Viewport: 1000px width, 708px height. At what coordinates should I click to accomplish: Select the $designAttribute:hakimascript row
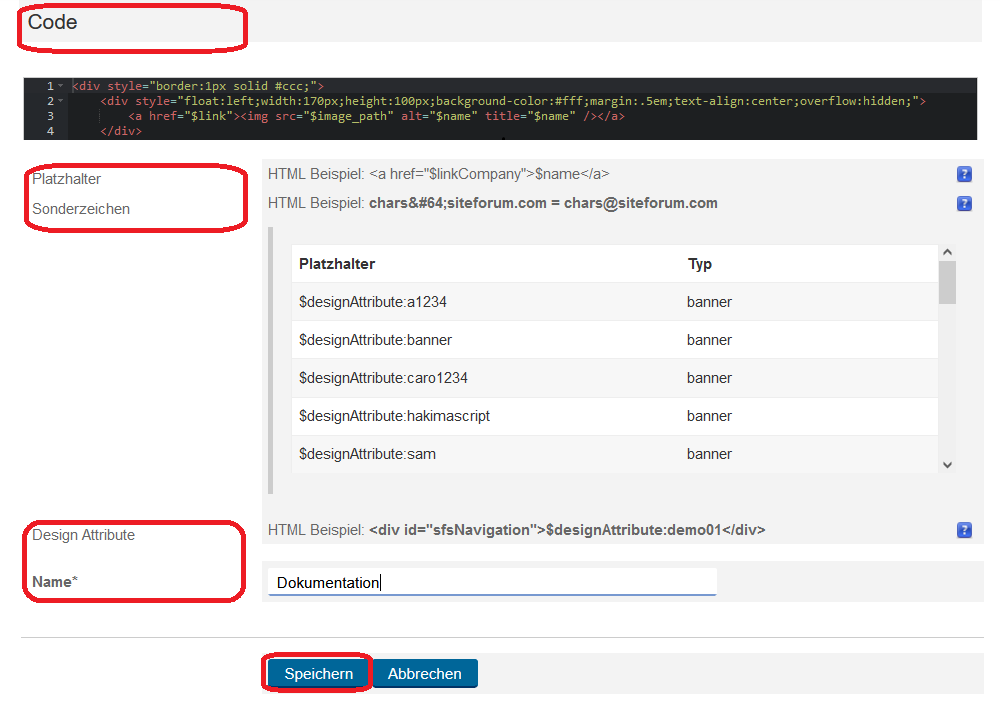coord(614,416)
